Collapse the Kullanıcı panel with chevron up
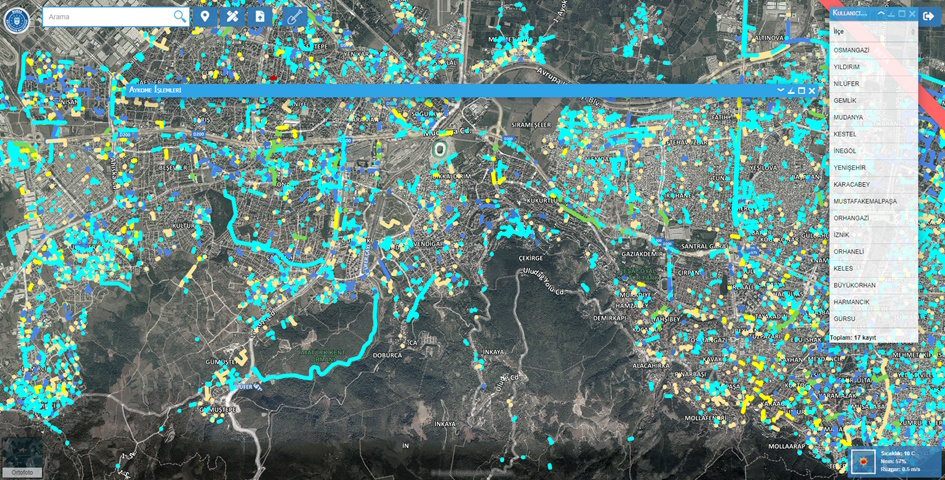Screen dimensions: 945x480 (881, 14)
